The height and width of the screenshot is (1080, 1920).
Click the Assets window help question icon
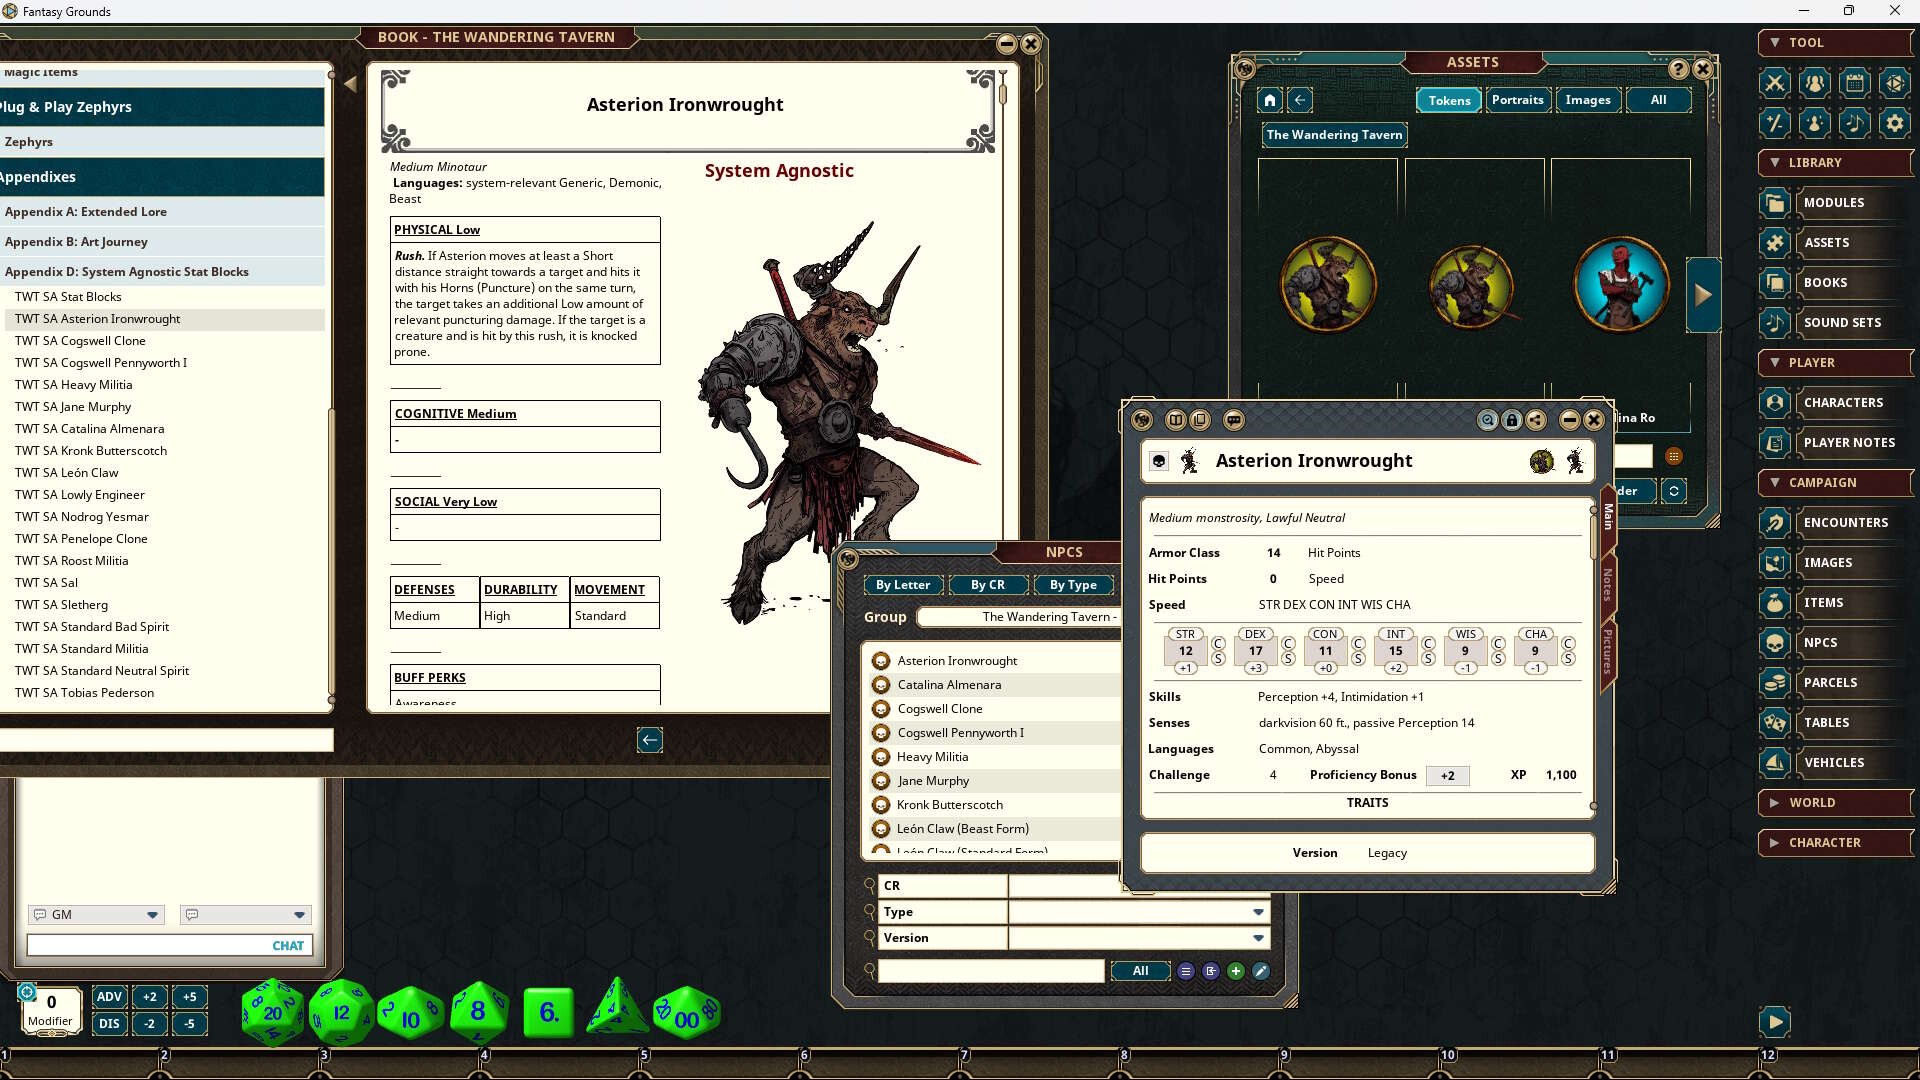click(x=1679, y=69)
